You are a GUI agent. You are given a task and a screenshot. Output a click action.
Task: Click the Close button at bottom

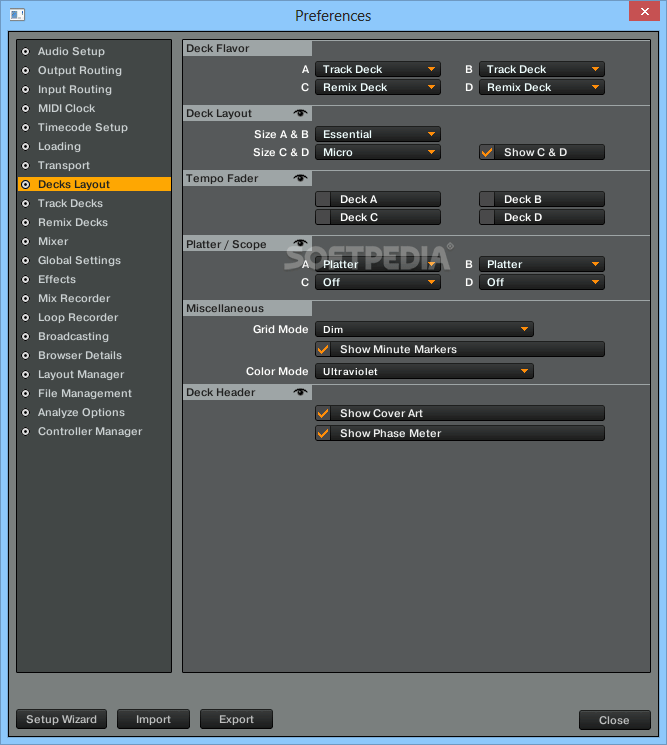(x=614, y=720)
